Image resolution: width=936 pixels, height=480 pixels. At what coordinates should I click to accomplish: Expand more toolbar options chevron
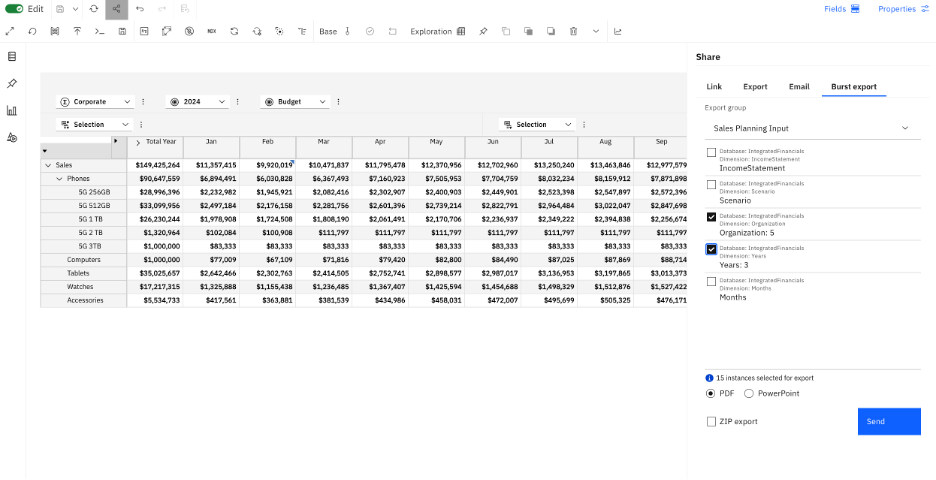[596, 32]
